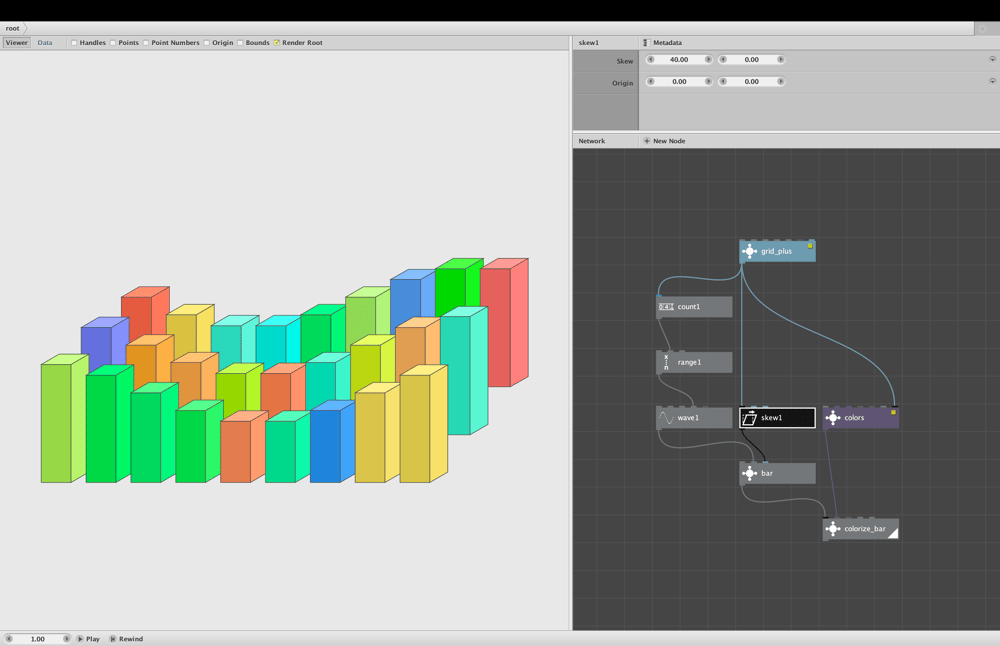This screenshot has width=1000, height=646.
Task: Switch to the Data tab
Action: point(45,43)
